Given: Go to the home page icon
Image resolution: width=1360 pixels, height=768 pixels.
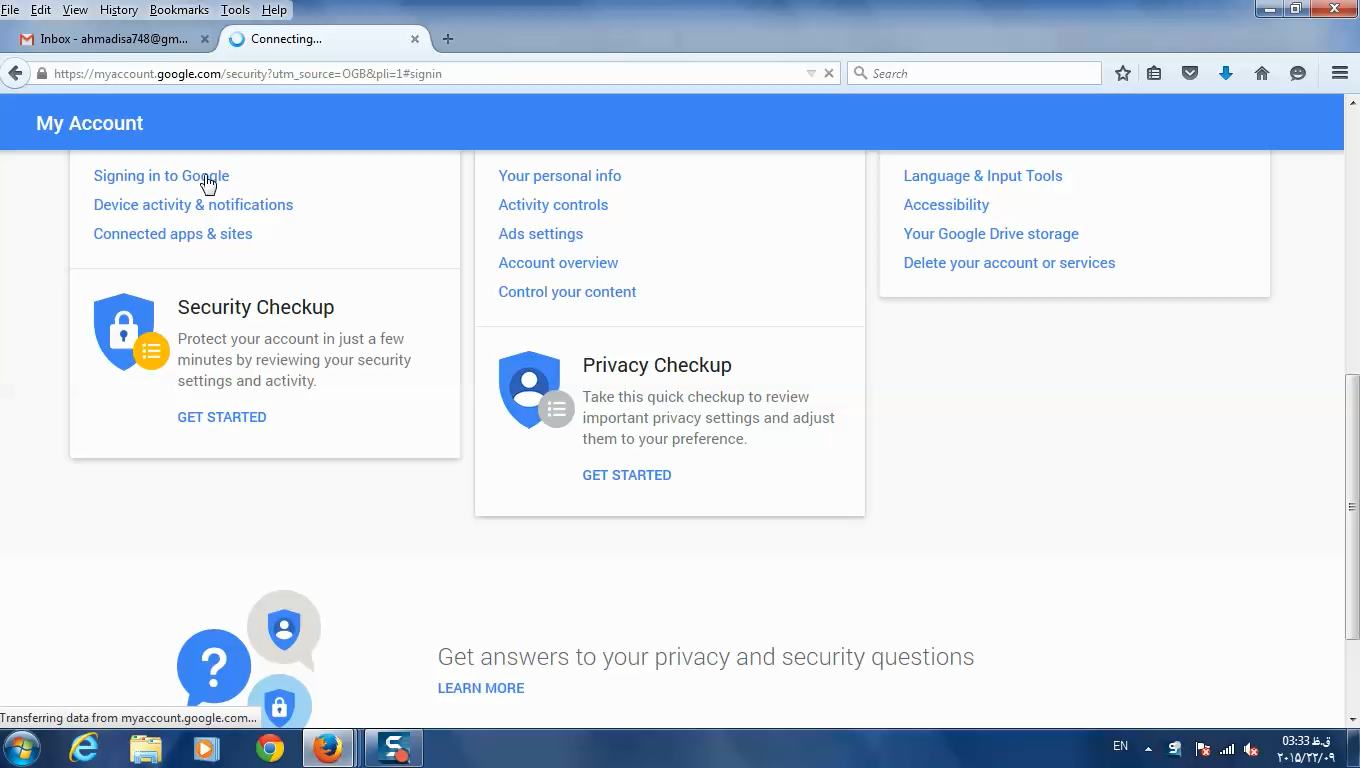Looking at the screenshot, I should click(1262, 73).
